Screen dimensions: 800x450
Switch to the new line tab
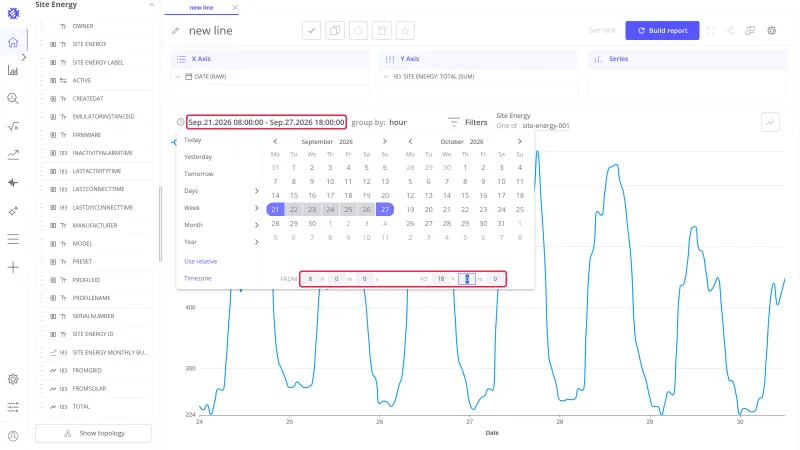[202, 8]
